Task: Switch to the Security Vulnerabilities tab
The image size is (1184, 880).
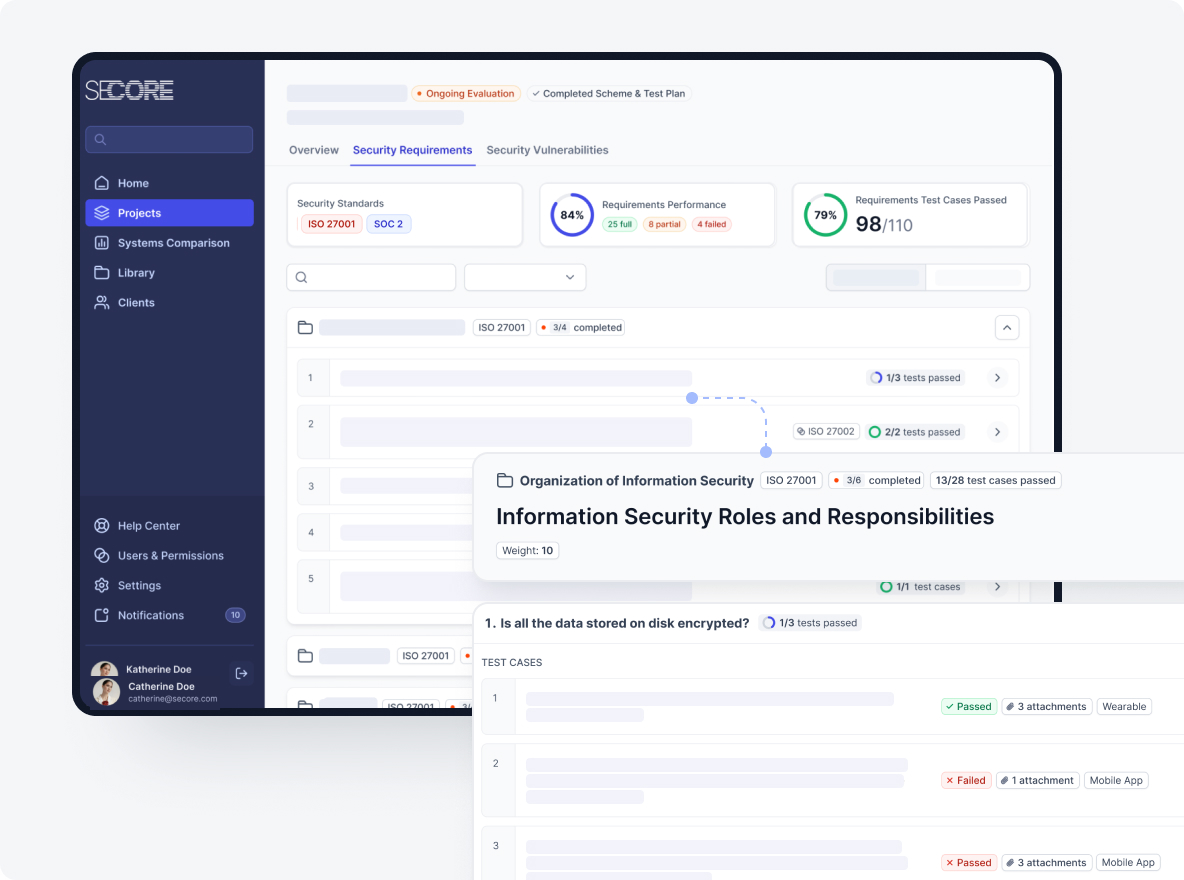Action: click(x=547, y=150)
